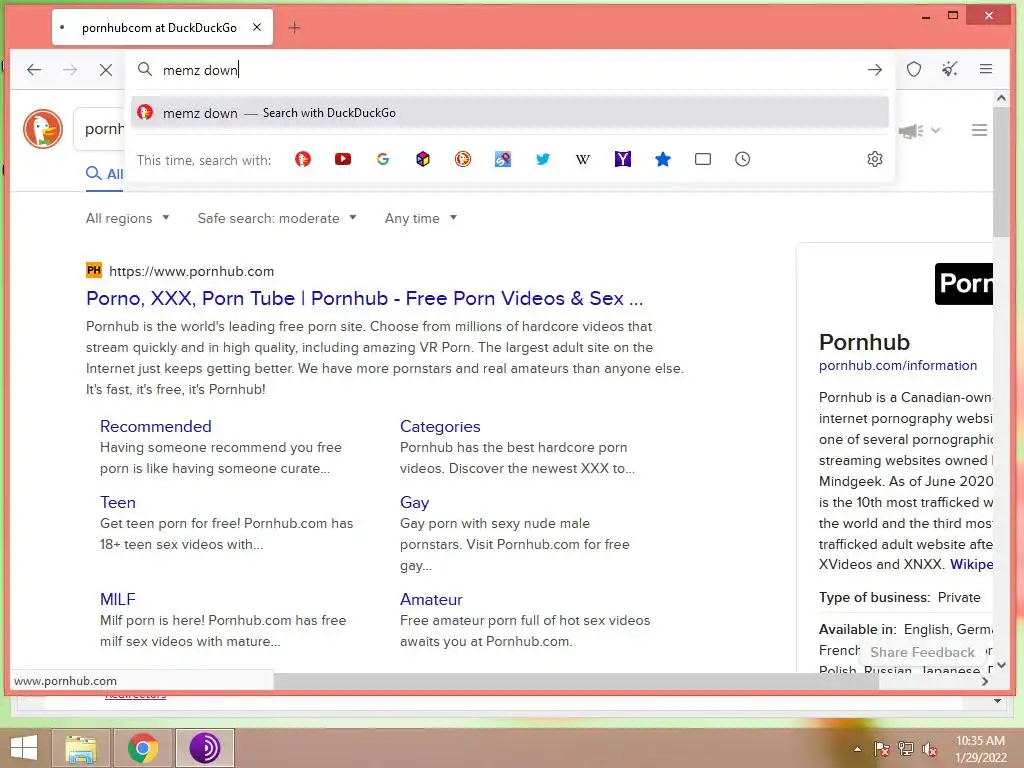Click the scroll right arrow
Image resolution: width=1024 pixels, height=768 pixels.
point(985,681)
